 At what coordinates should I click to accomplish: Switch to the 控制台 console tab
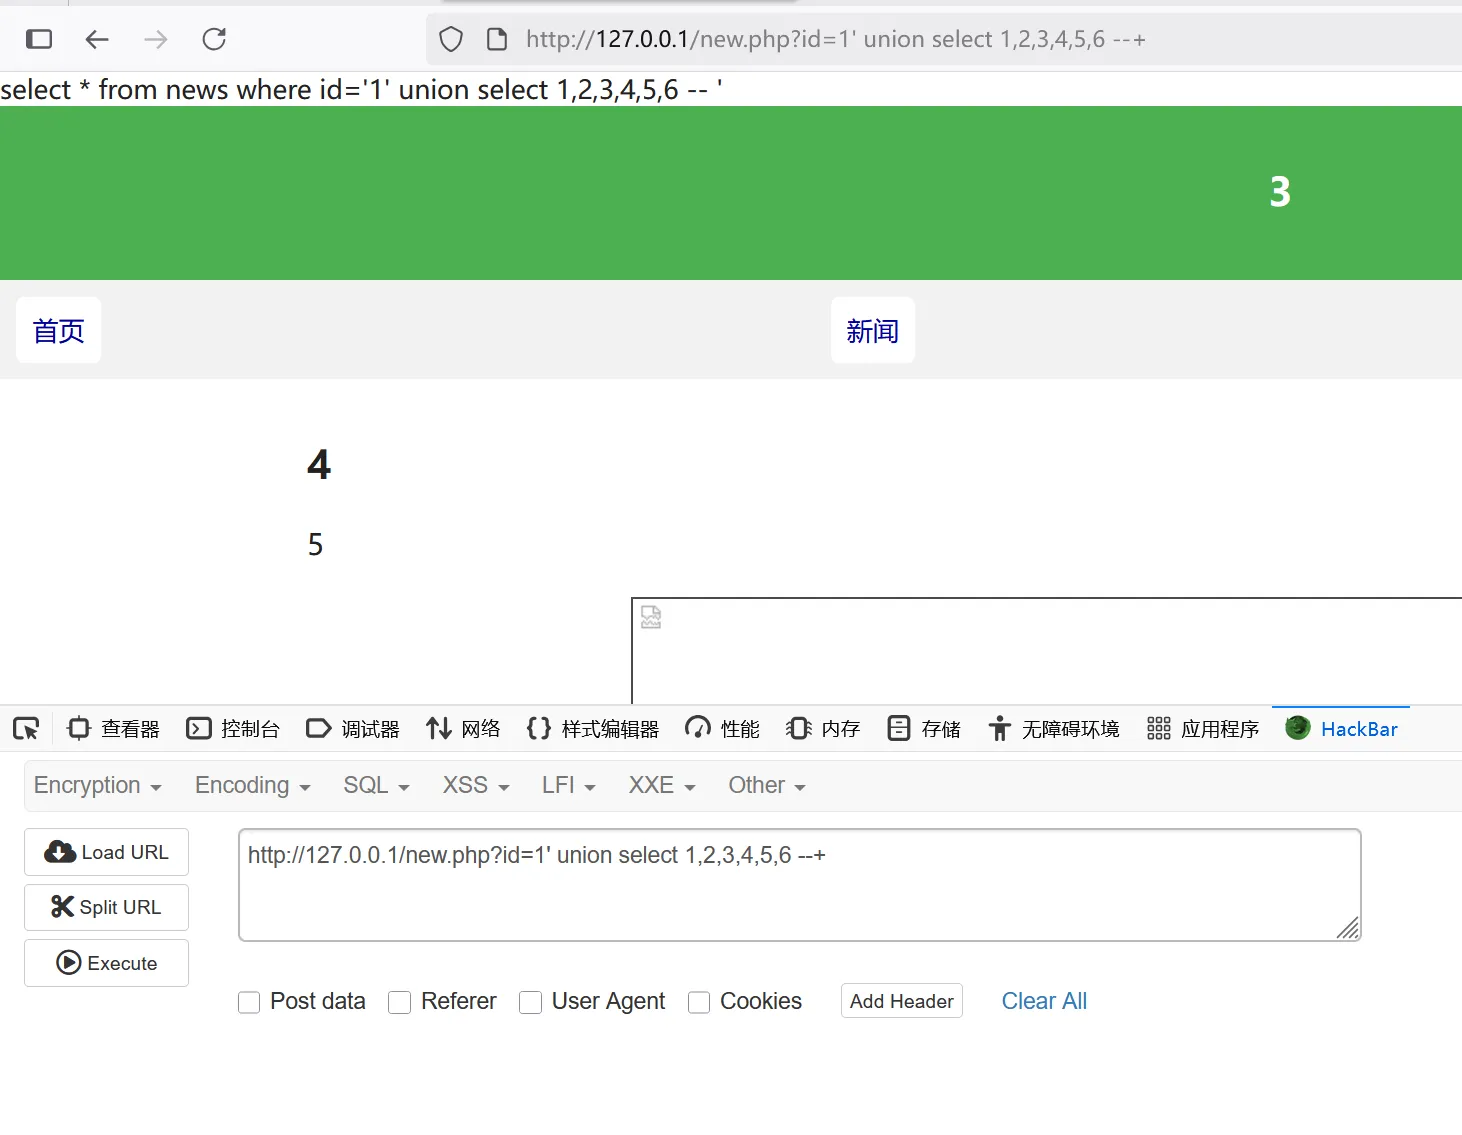(233, 729)
